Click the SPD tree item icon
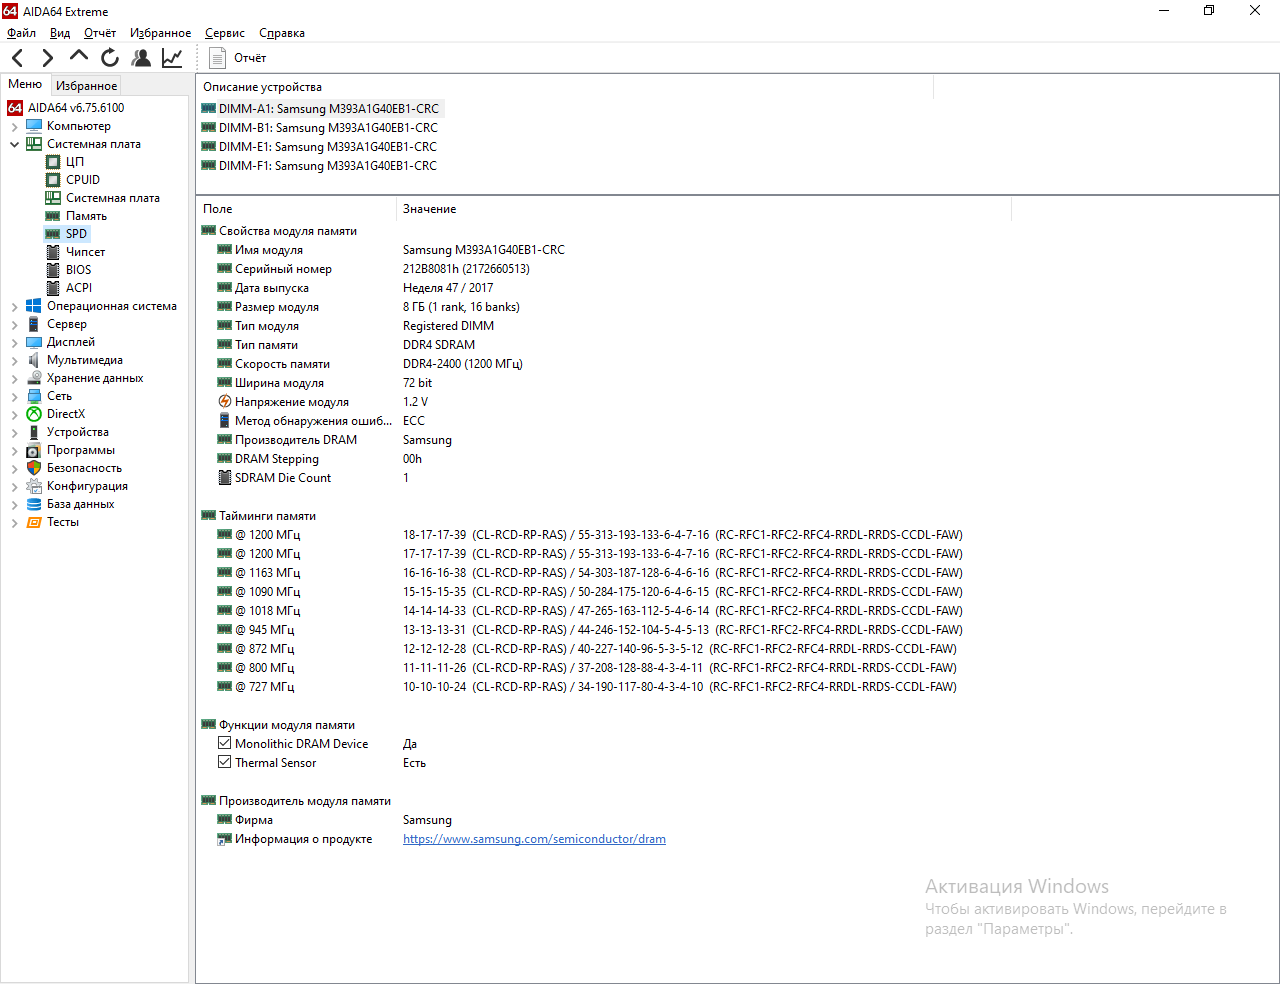This screenshot has height=984, width=1280. click(x=53, y=234)
